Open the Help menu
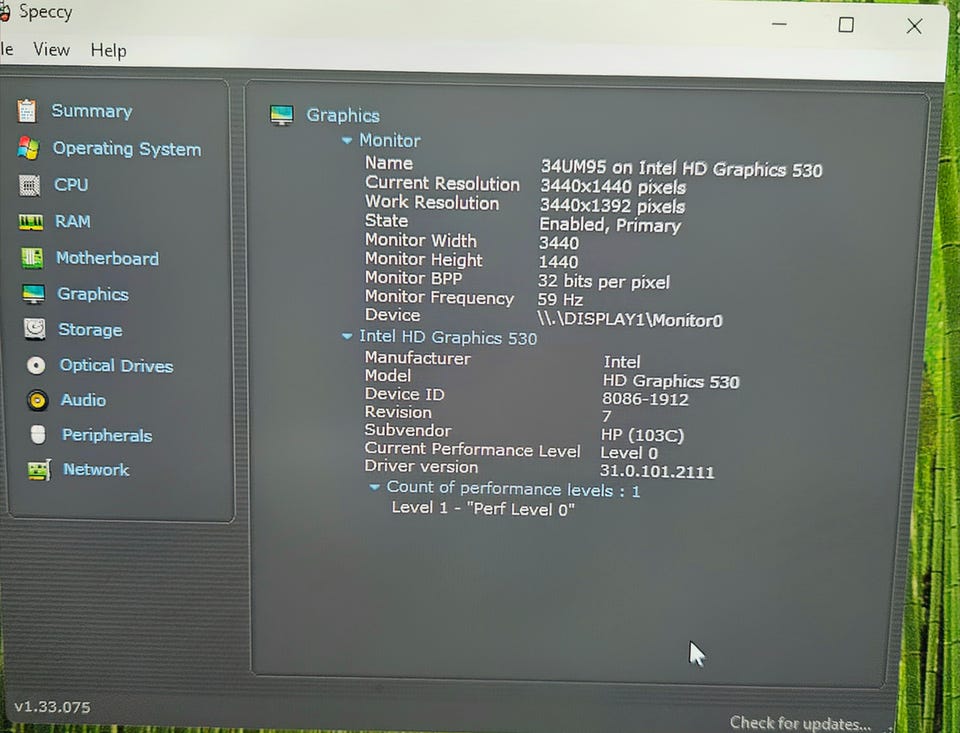 click(x=108, y=50)
